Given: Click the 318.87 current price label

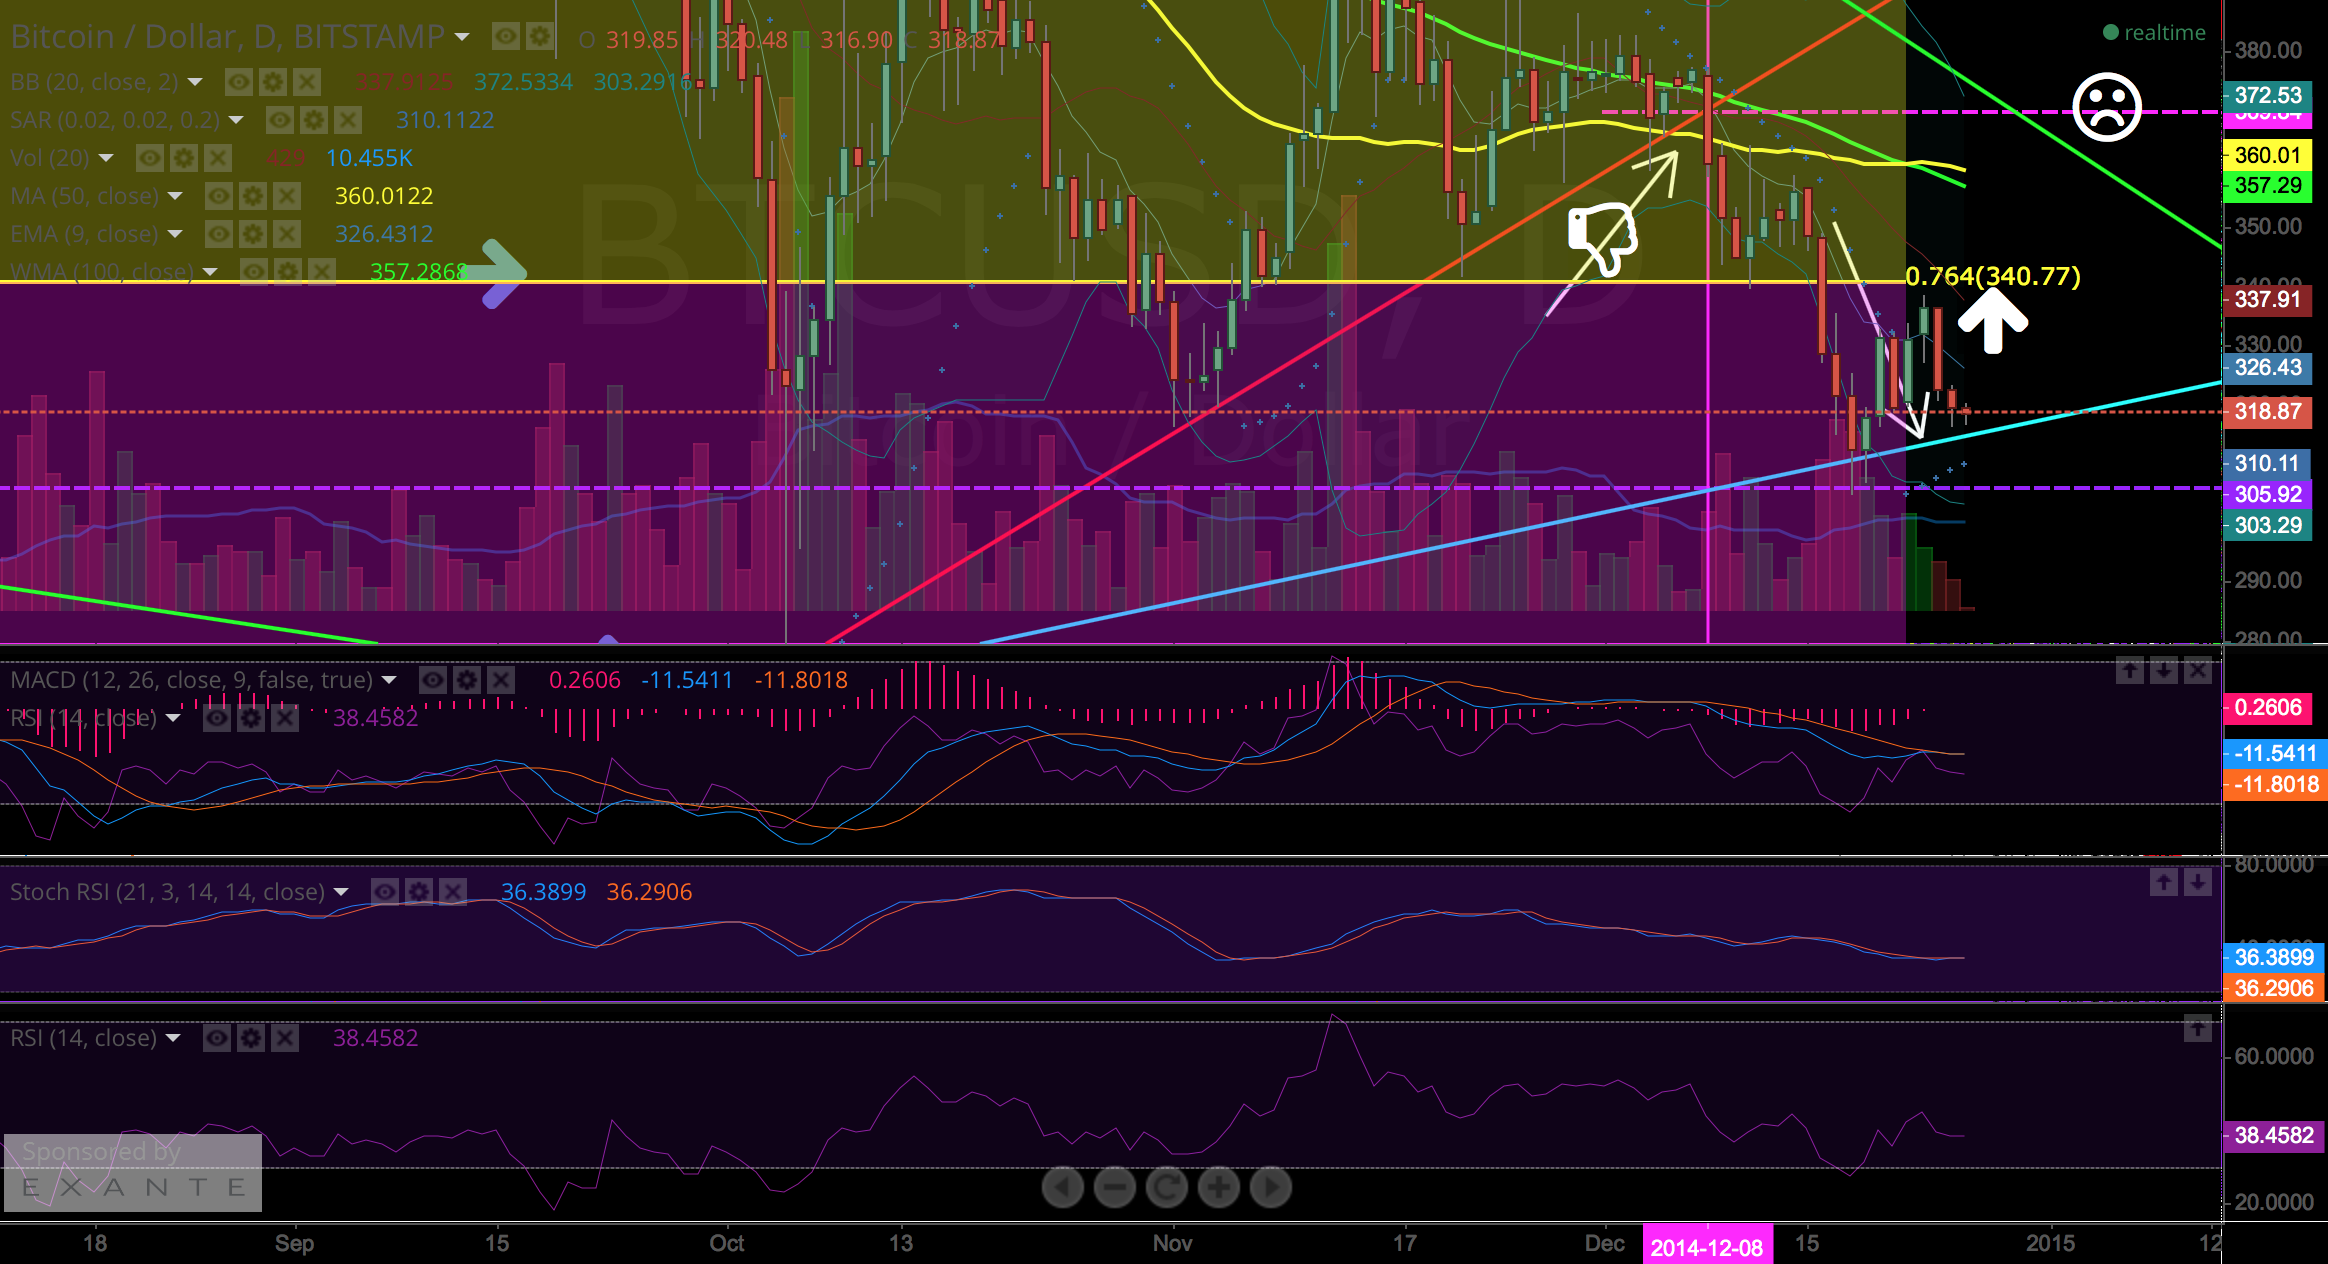Looking at the screenshot, I should 2268,412.
